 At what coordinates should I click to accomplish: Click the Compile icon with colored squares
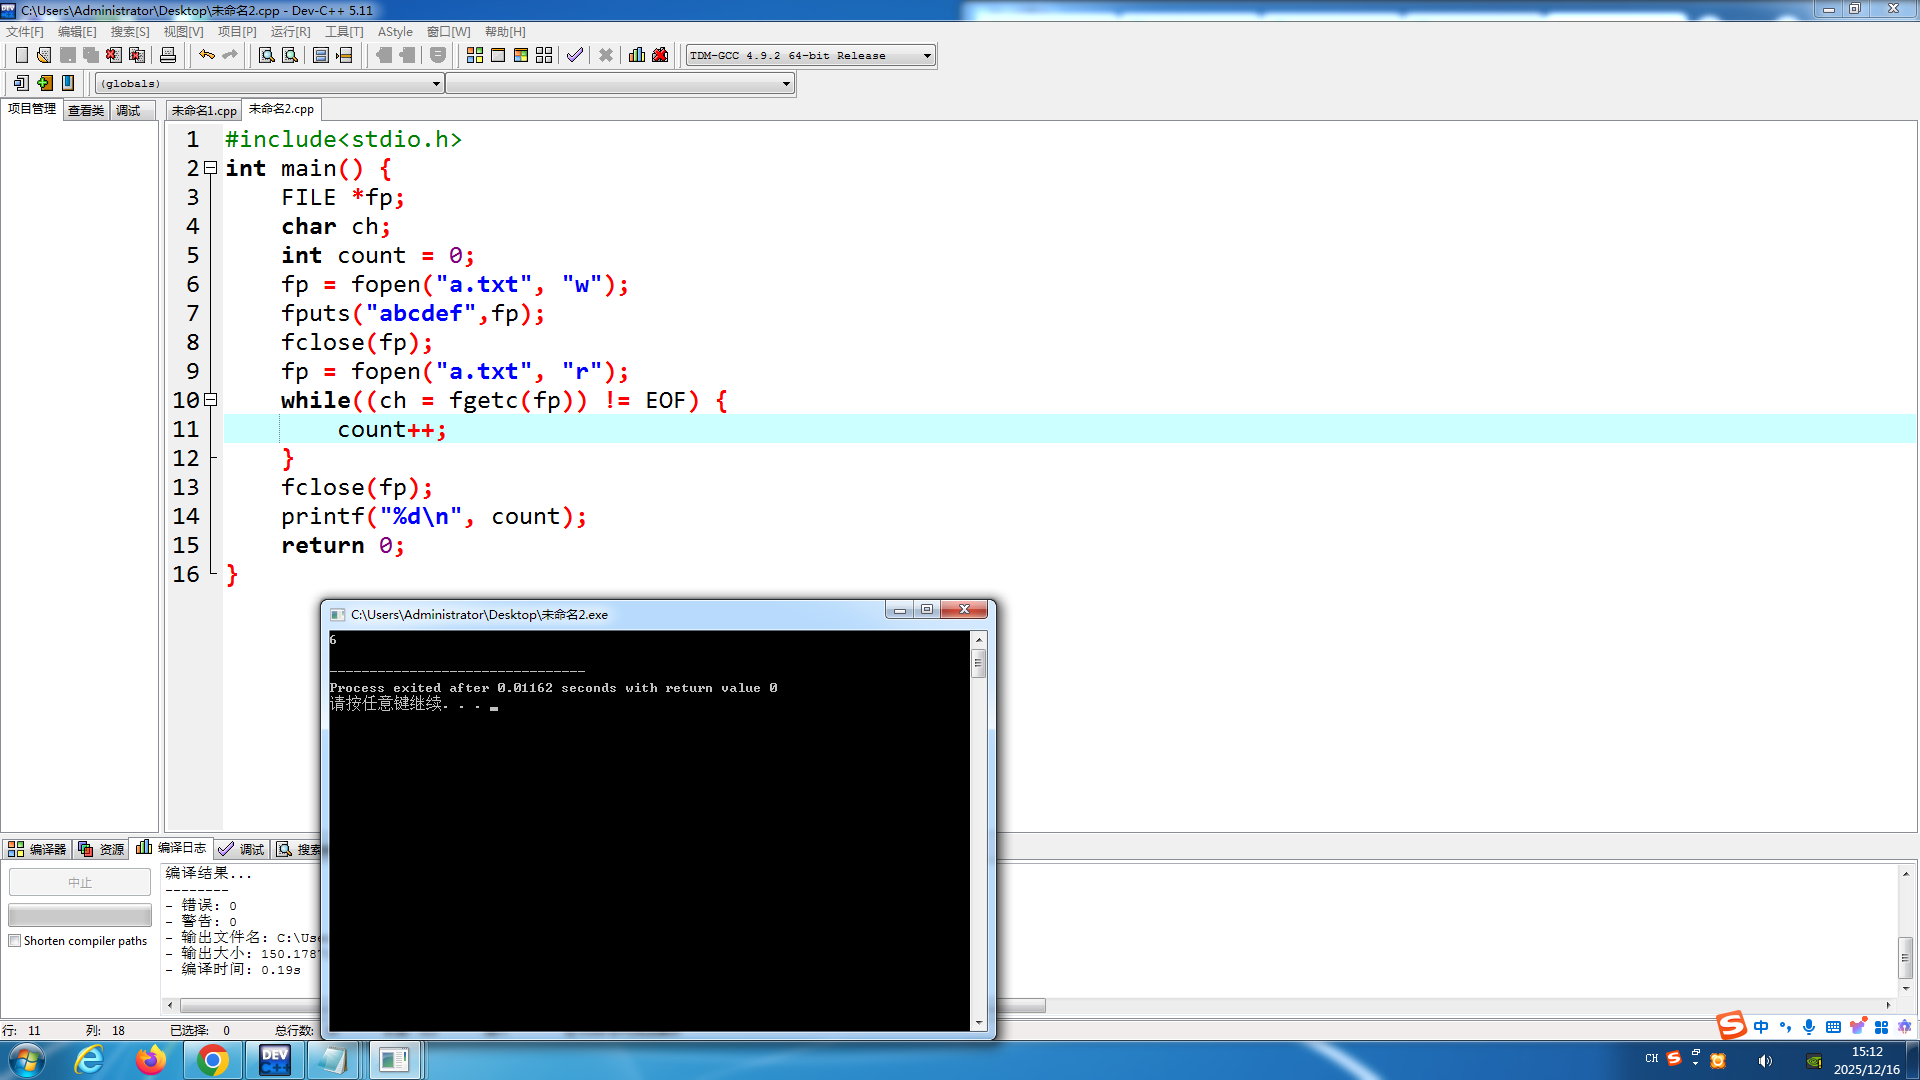[x=475, y=55]
